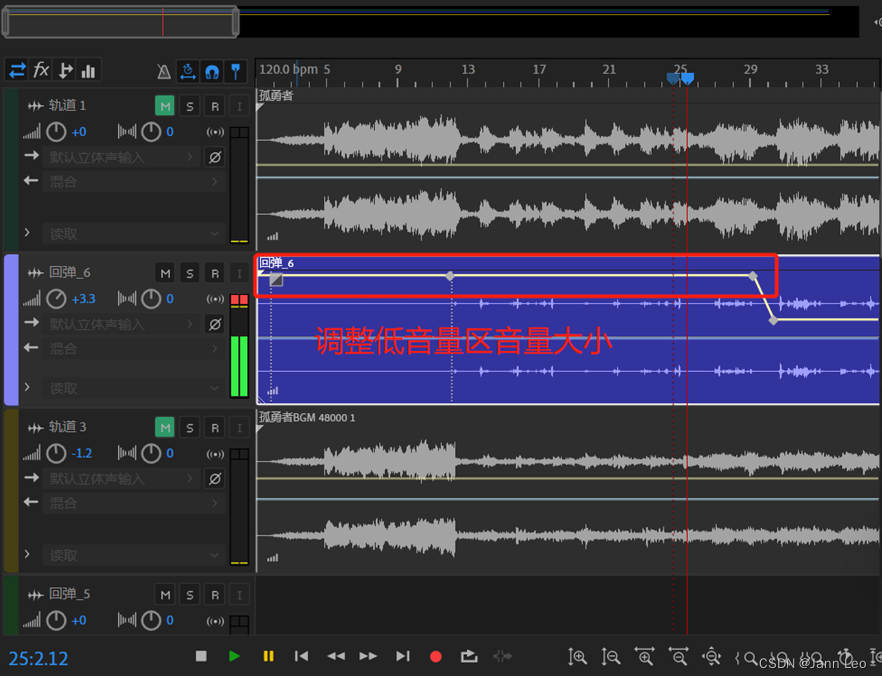Open output 混合 dropdown on 回弹_6
This screenshot has height=679, width=882.
[x=134, y=348]
